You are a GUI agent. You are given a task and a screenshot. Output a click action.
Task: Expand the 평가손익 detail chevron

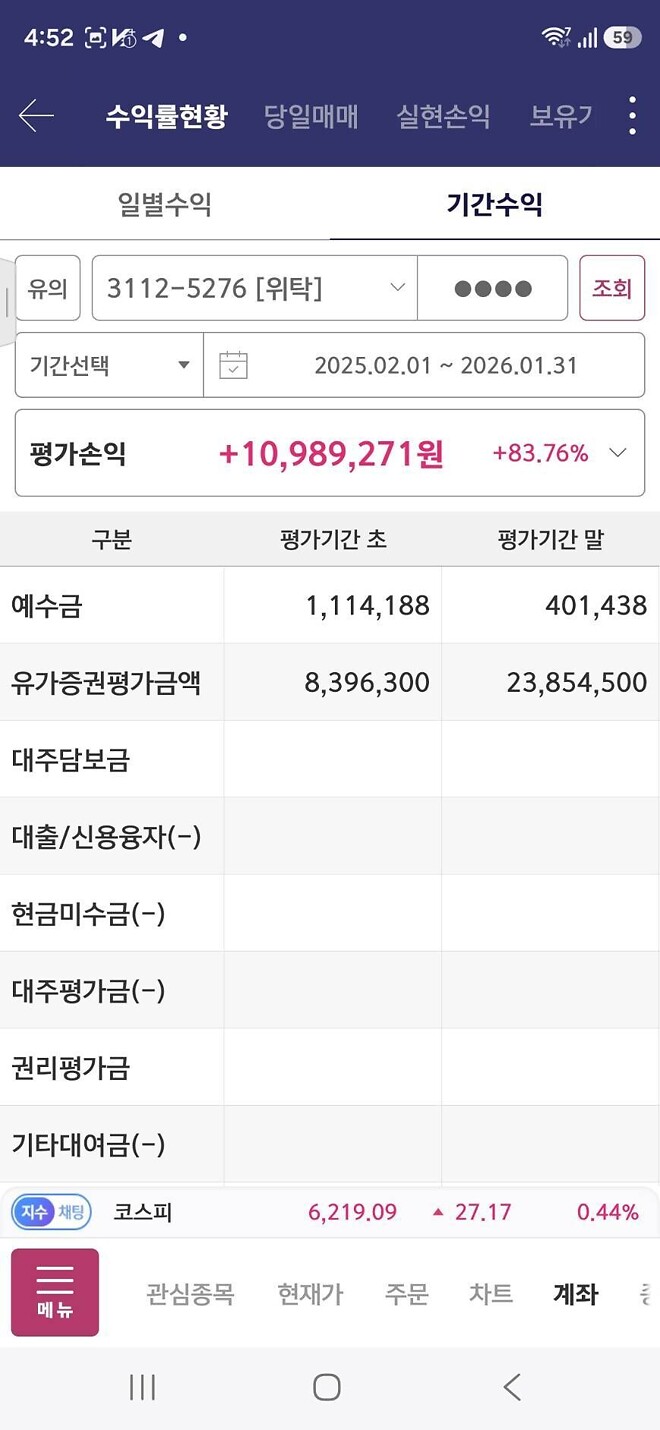click(618, 452)
